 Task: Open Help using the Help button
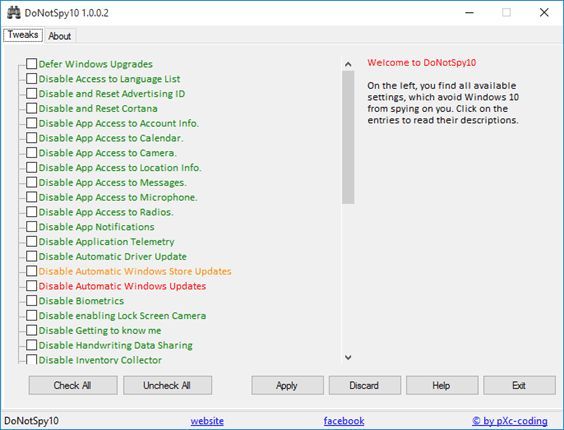tap(442, 385)
